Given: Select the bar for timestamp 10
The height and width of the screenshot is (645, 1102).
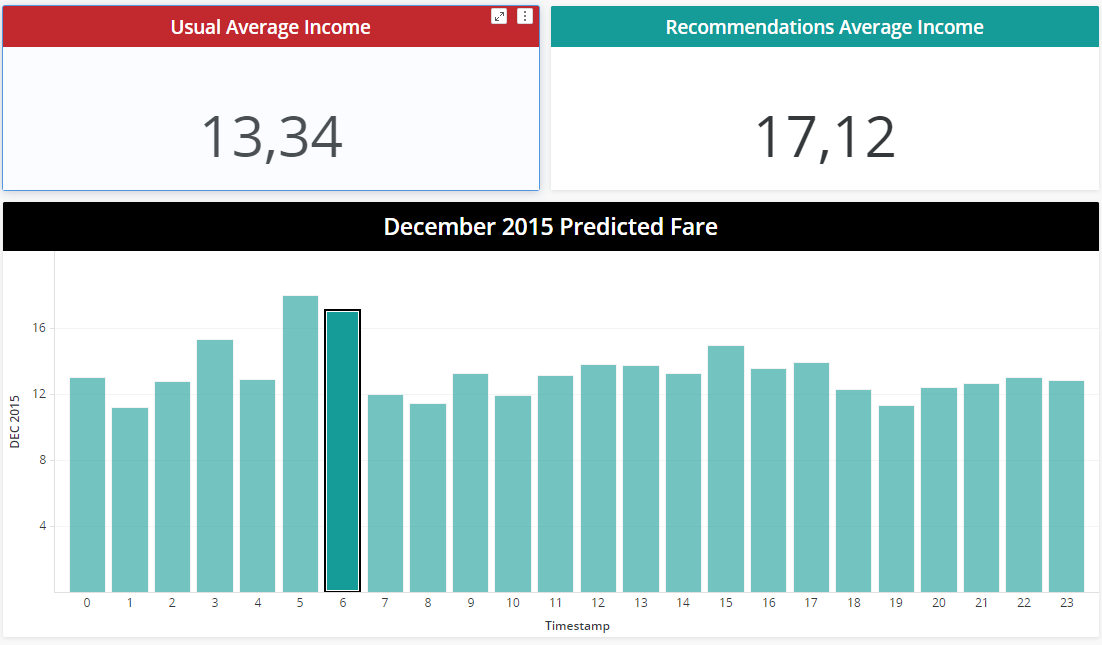Looking at the screenshot, I should pyautogui.click(x=513, y=494).
